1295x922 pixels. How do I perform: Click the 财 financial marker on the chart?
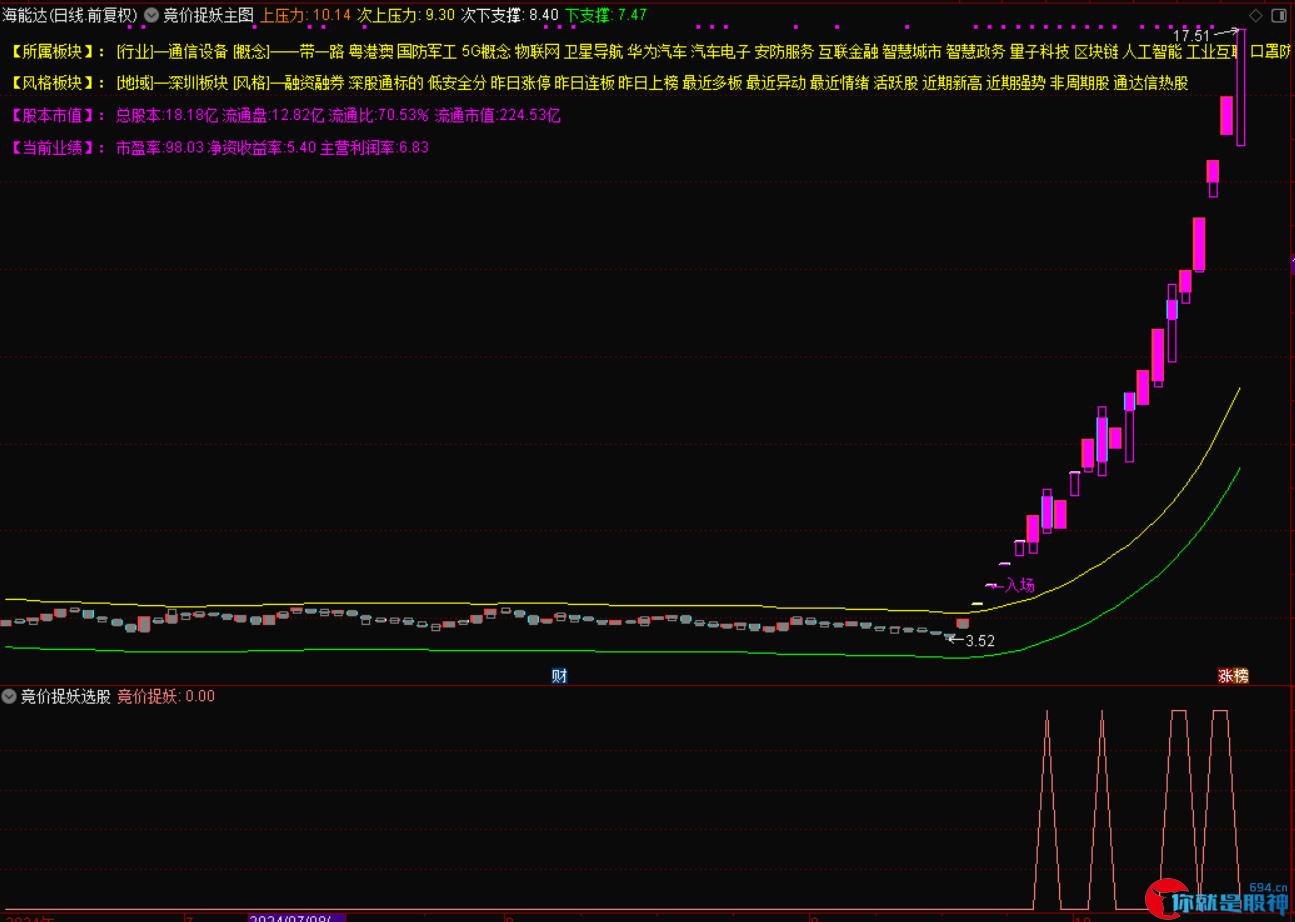(x=559, y=676)
